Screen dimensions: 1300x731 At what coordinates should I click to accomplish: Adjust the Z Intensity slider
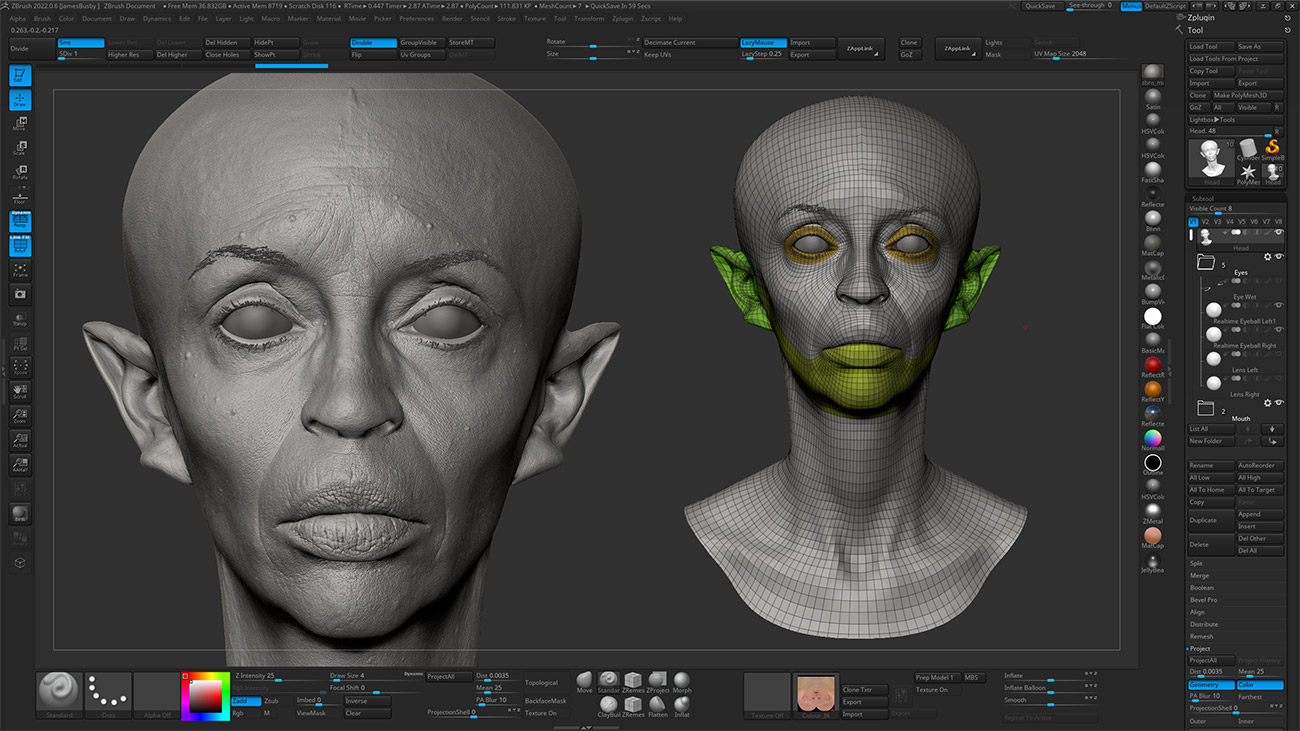[280, 677]
